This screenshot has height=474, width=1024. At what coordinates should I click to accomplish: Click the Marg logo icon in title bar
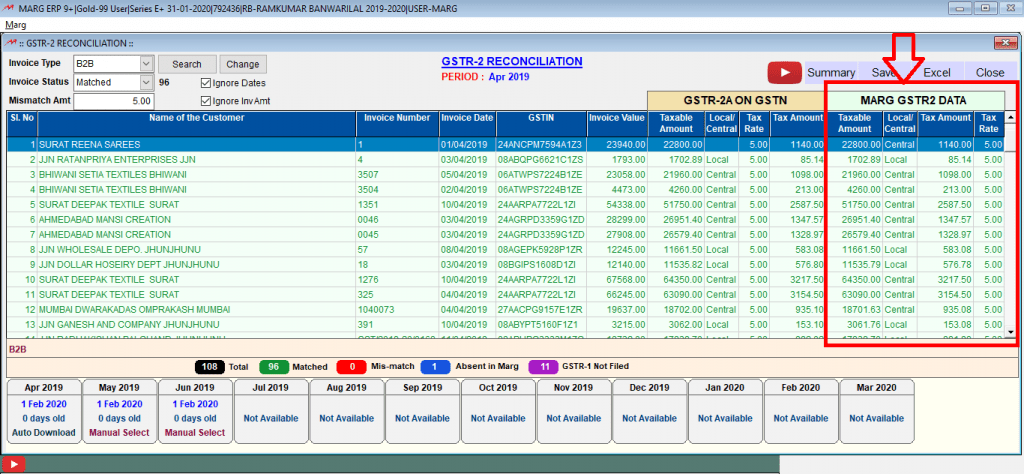pyautogui.click(x=10, y=8)
